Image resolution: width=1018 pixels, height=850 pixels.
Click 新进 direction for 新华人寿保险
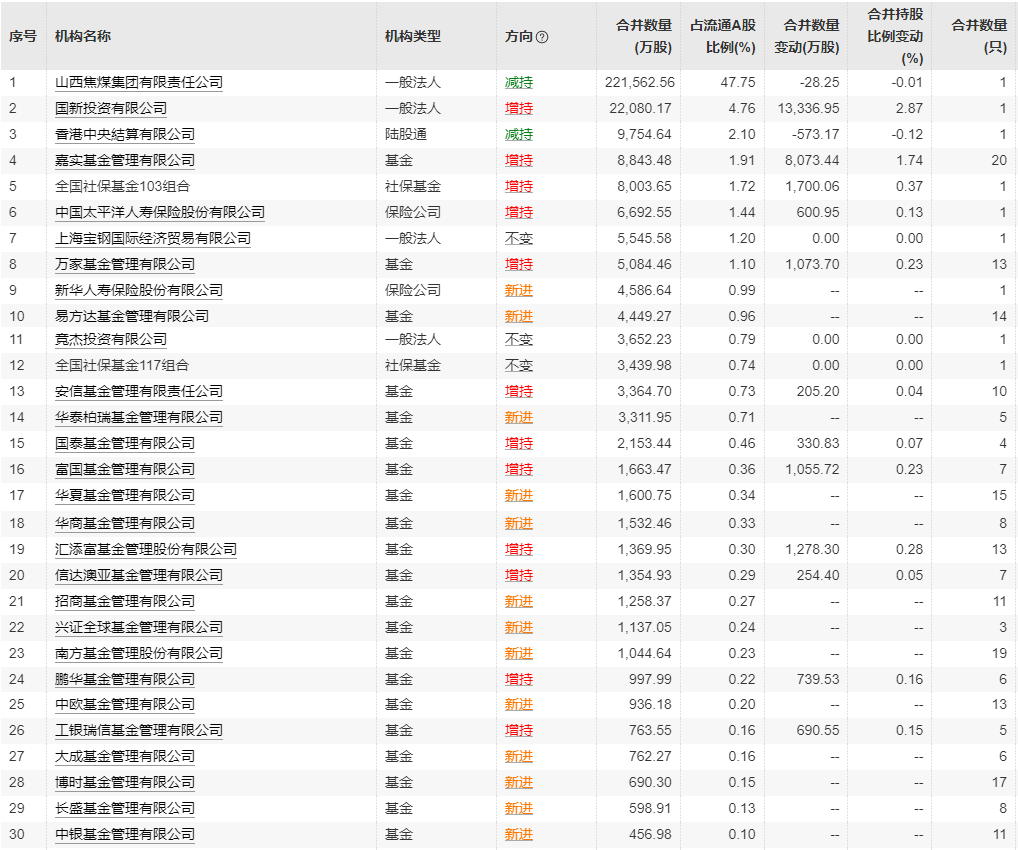(519, 290)
